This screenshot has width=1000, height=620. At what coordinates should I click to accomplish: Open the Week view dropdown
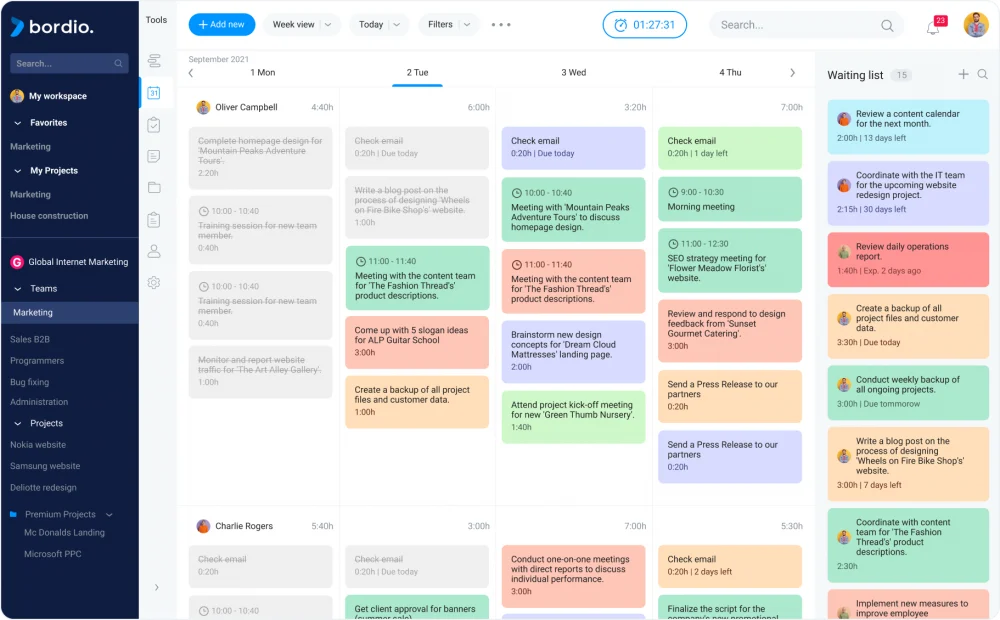(302, 25)
